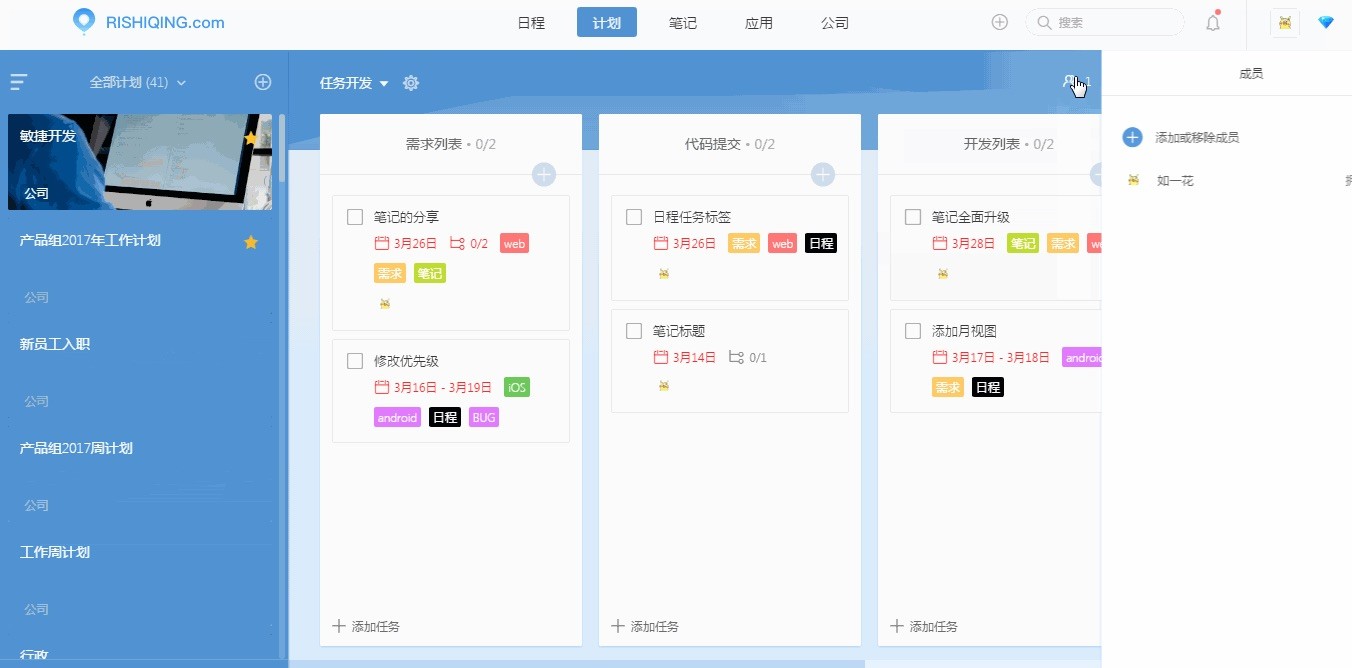Click the 笔记 tag on 笔记的分享 card
1352x668 pixels.
coord(430,273)
